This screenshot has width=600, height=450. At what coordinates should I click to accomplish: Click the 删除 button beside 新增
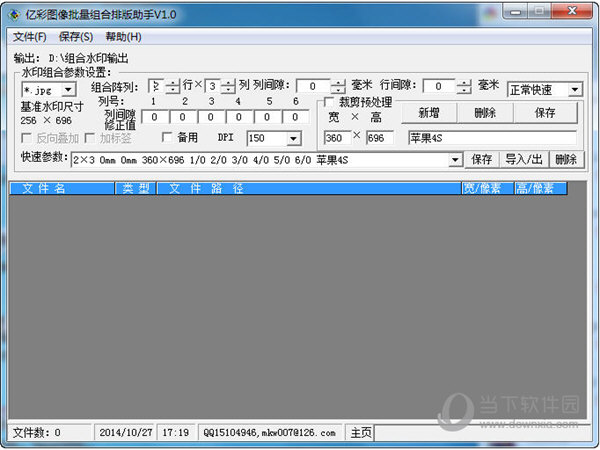click(485, 113)
